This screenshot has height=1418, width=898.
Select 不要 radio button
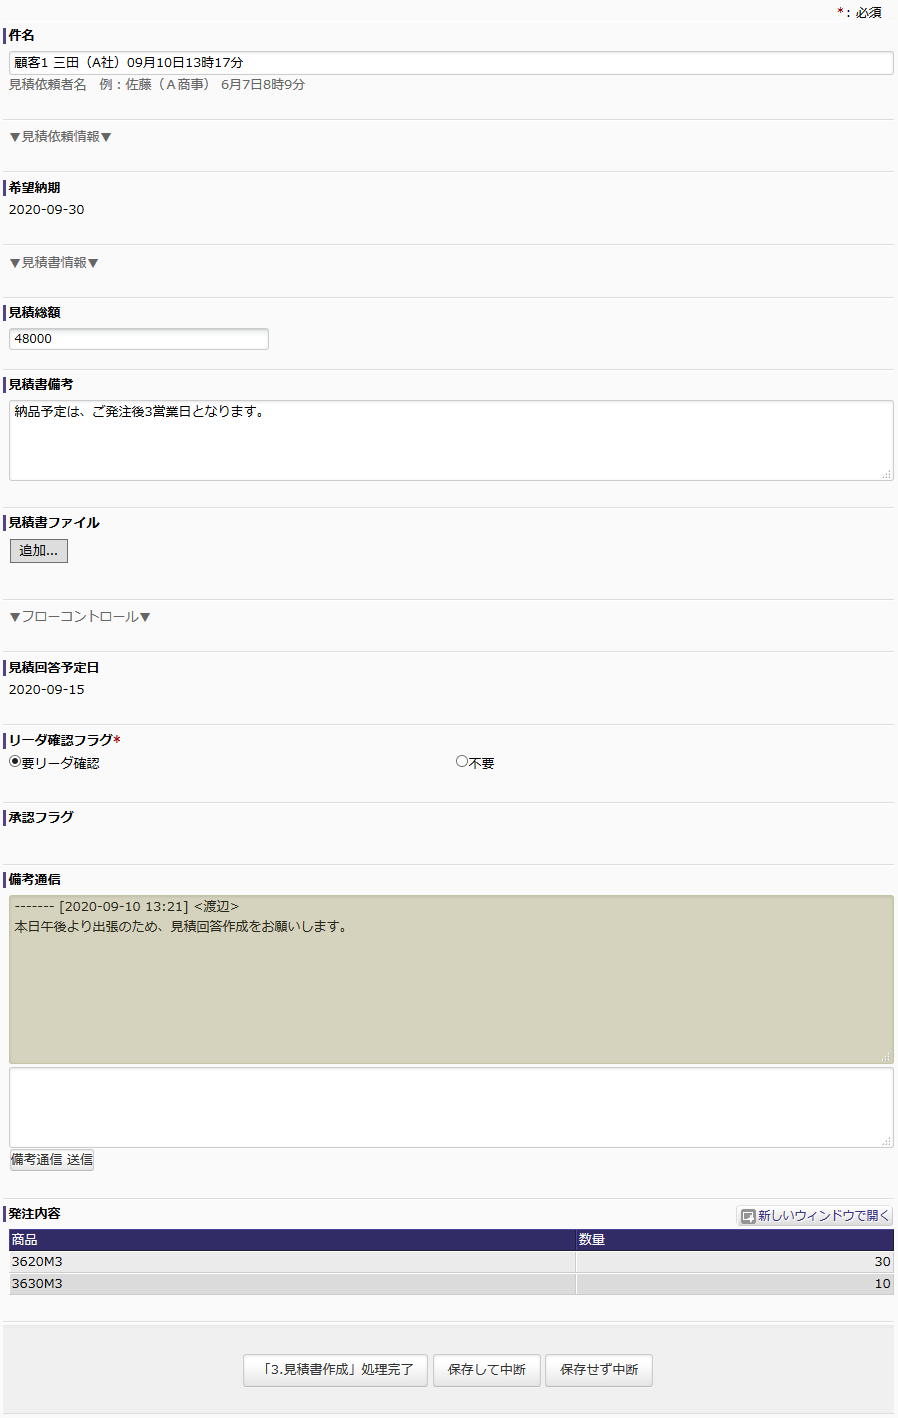[462, 762]
